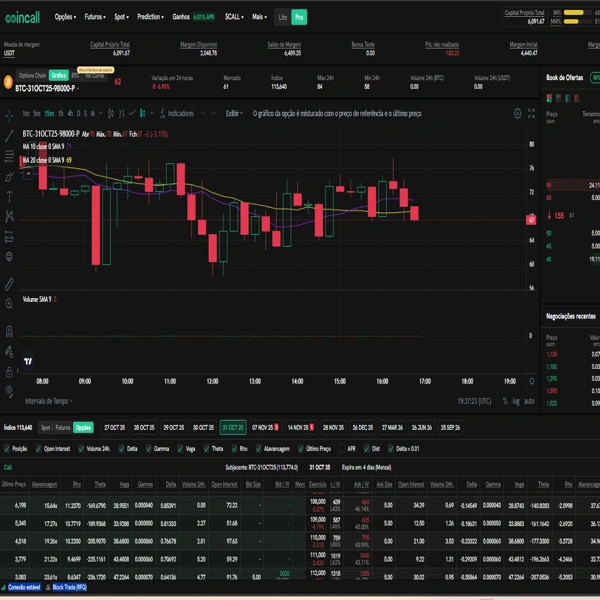Toggle the Theta column checkbox
Viewport: 600px width, 600px height.
[x=207, y=449]
